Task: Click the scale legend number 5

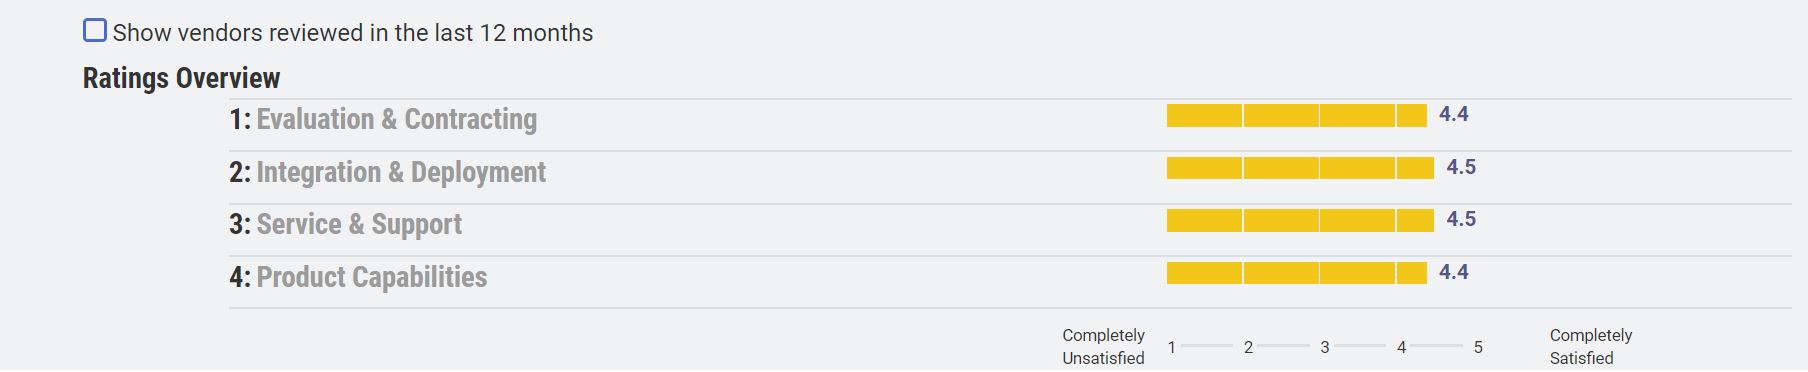Action: tap(1478, 347)
